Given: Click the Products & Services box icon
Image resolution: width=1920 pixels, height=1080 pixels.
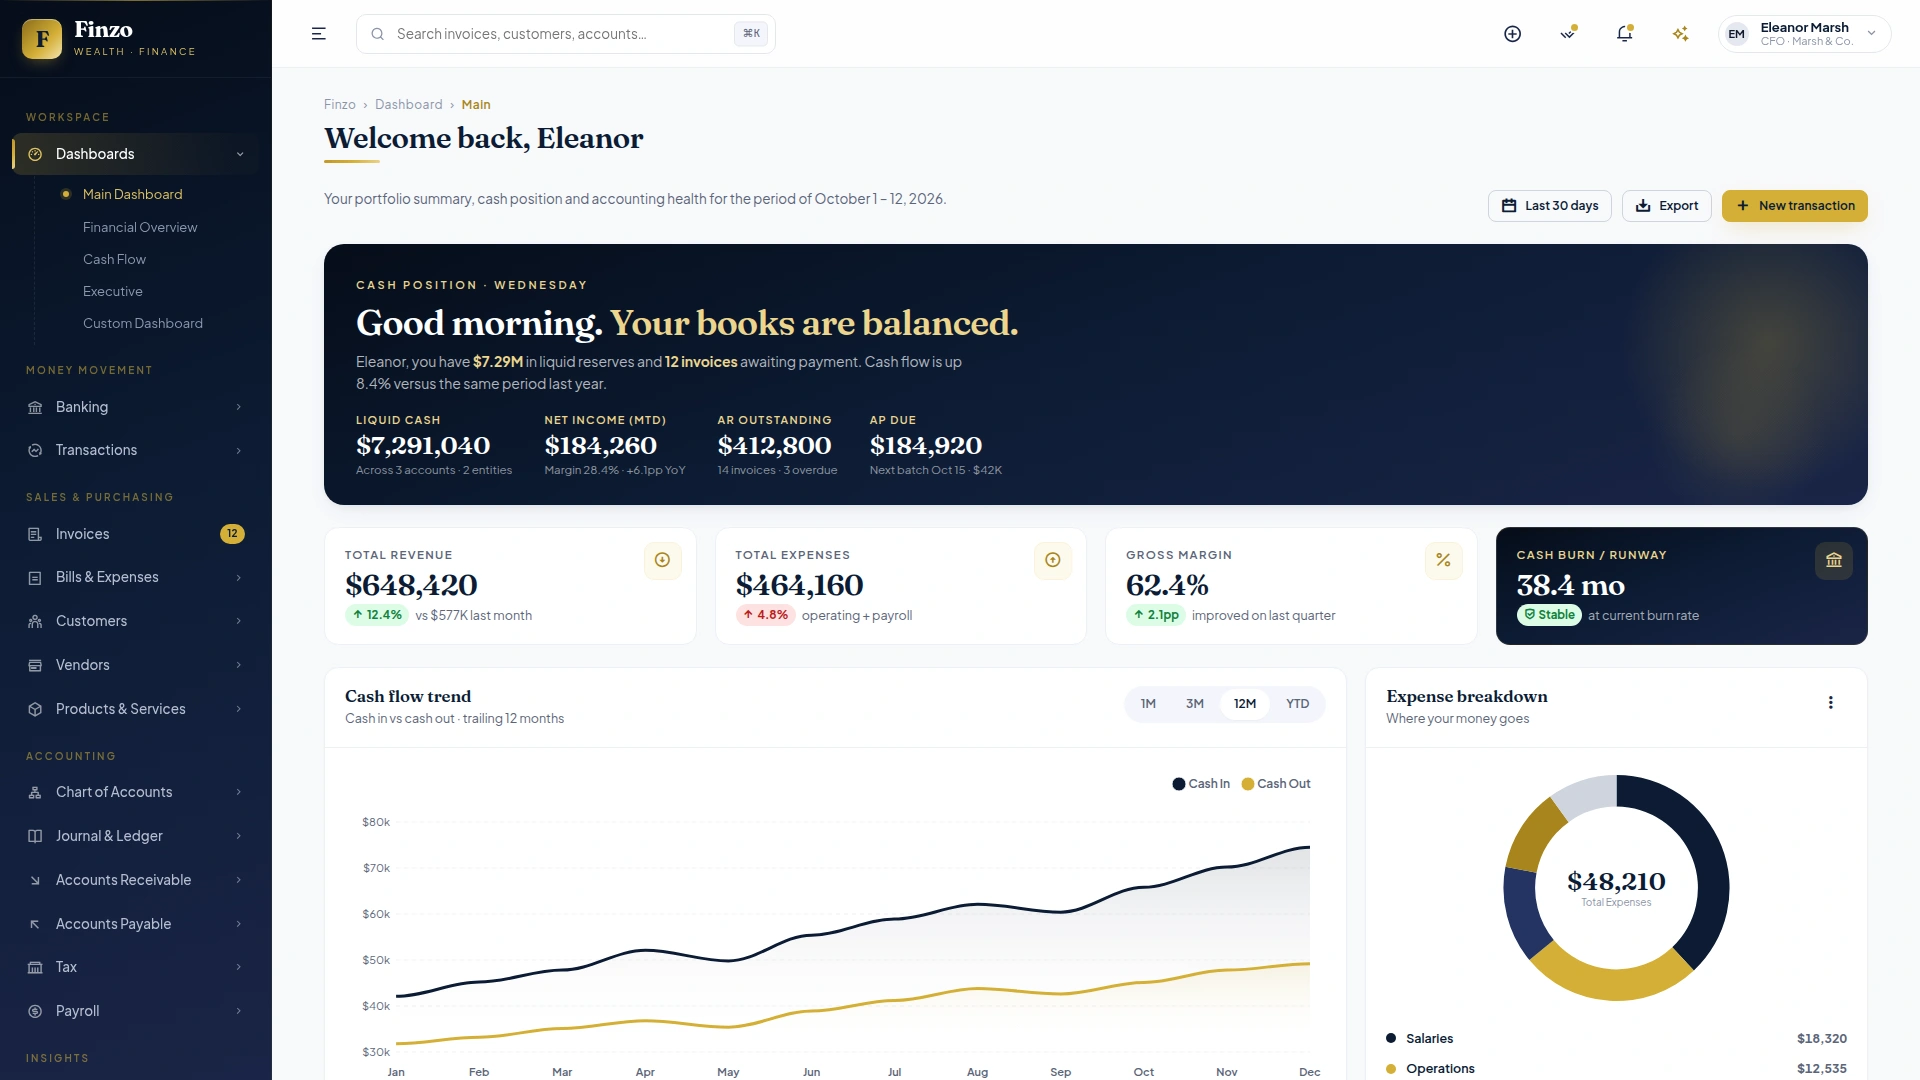Looking at the screenshot, I should click(35, 709).
